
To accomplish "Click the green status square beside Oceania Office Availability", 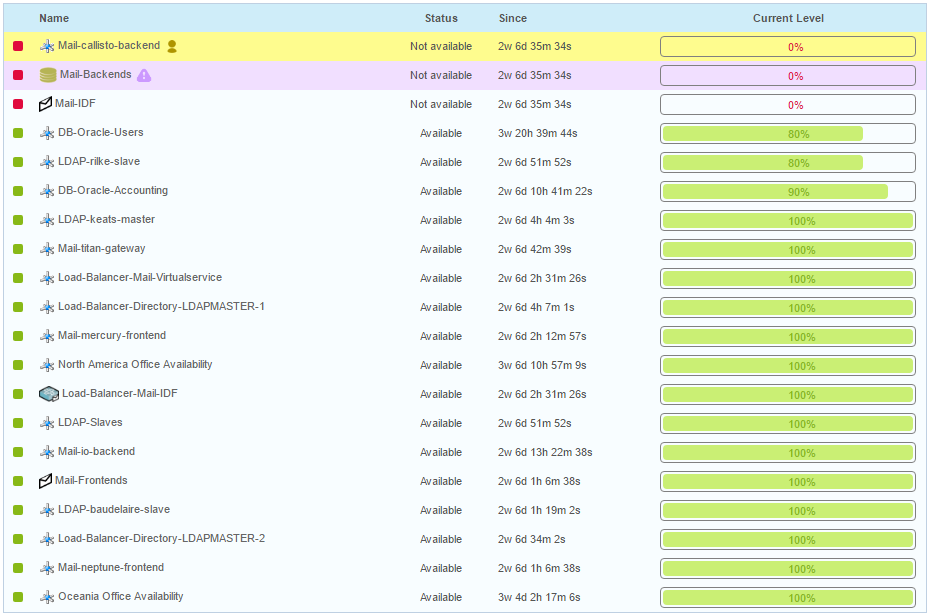I will [16, 596].
